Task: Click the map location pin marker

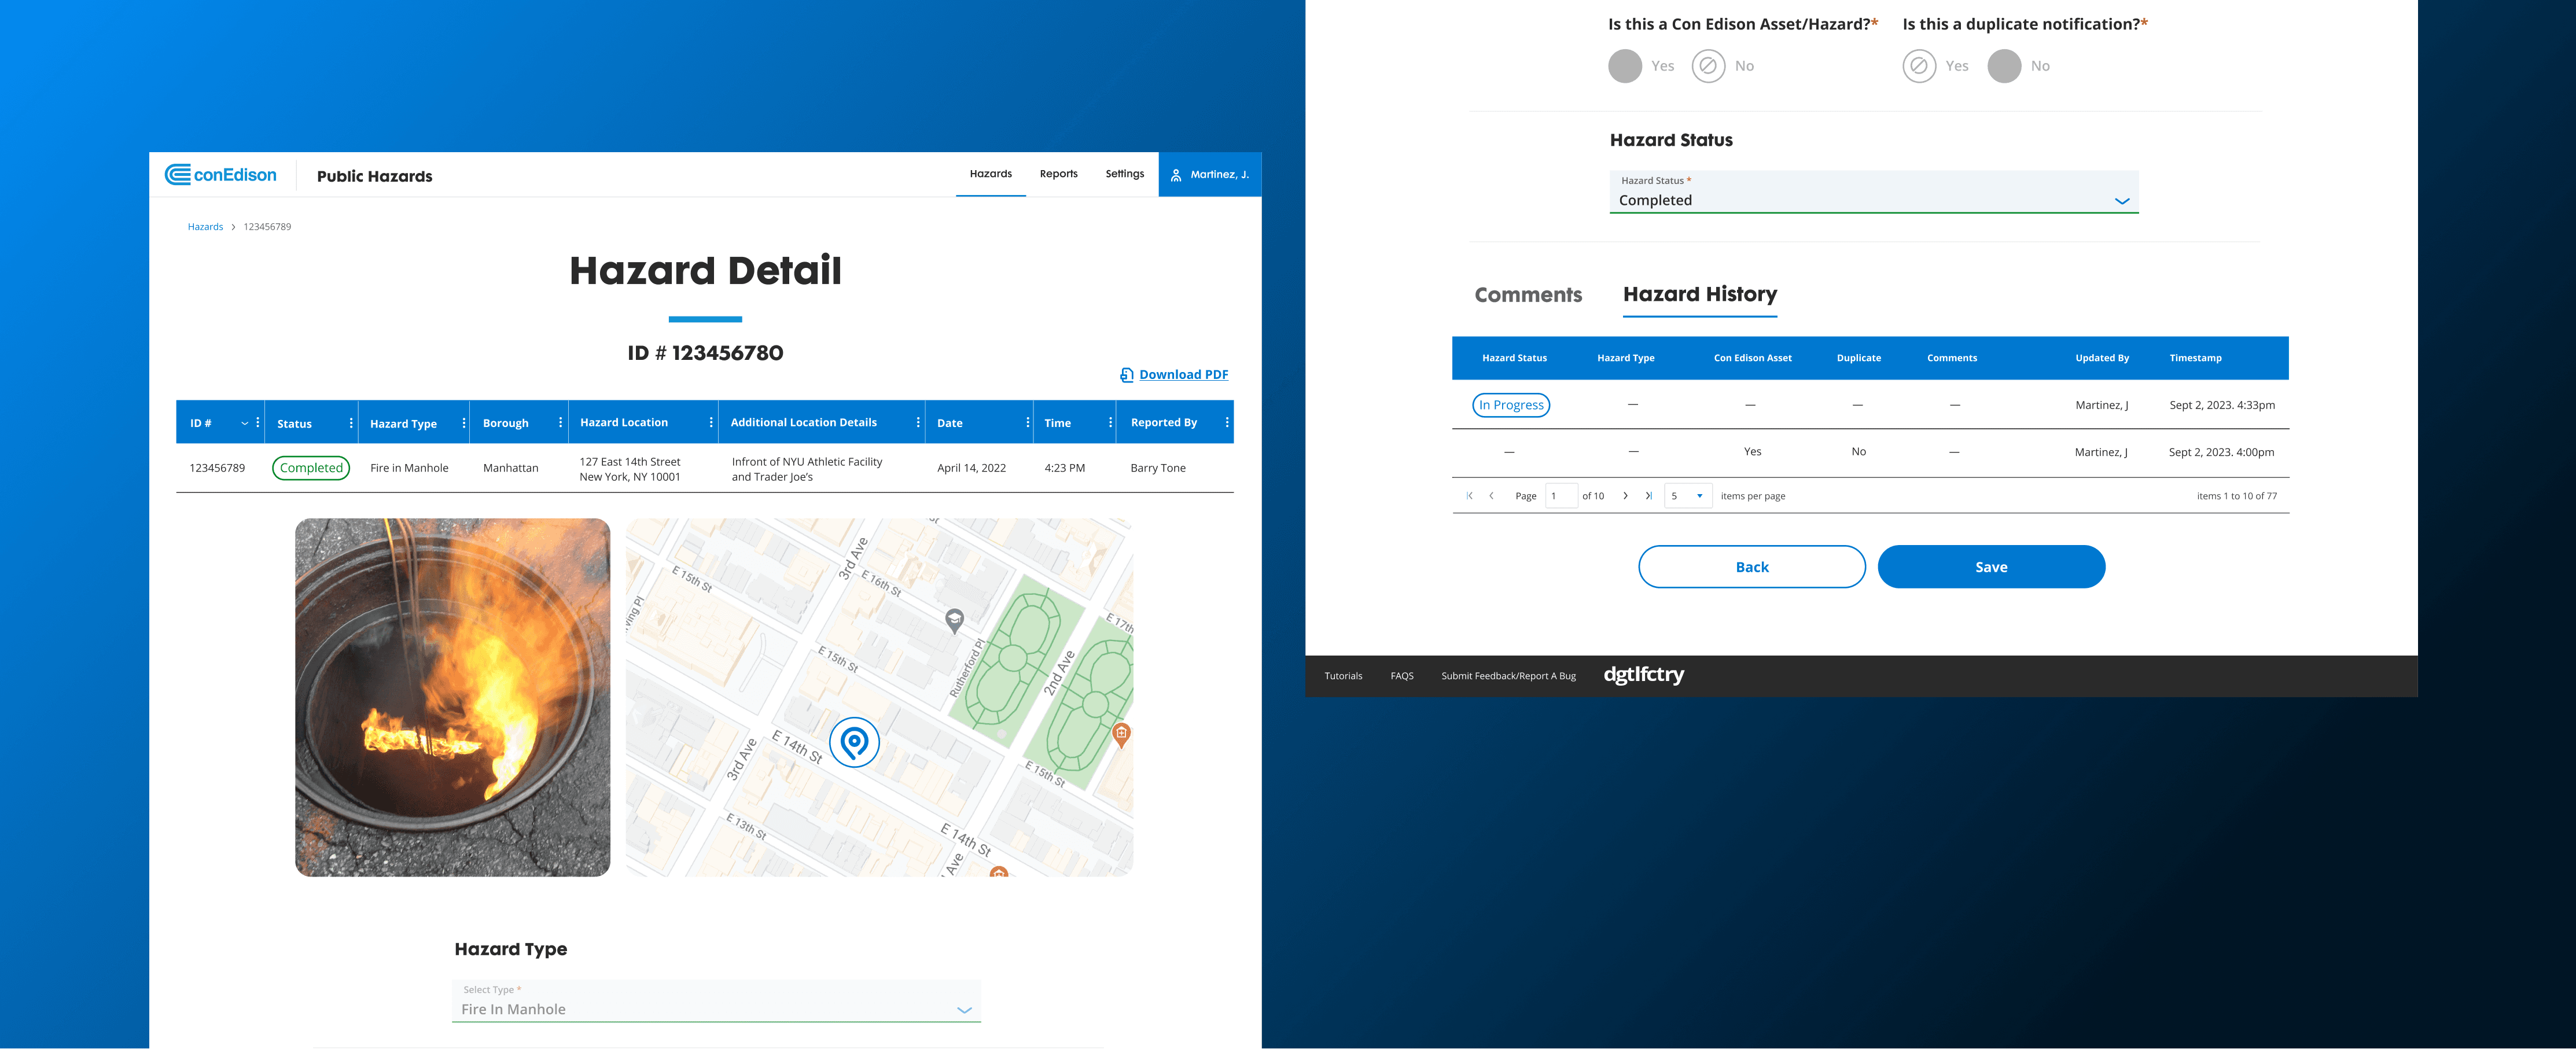Action: pos(853,742)
